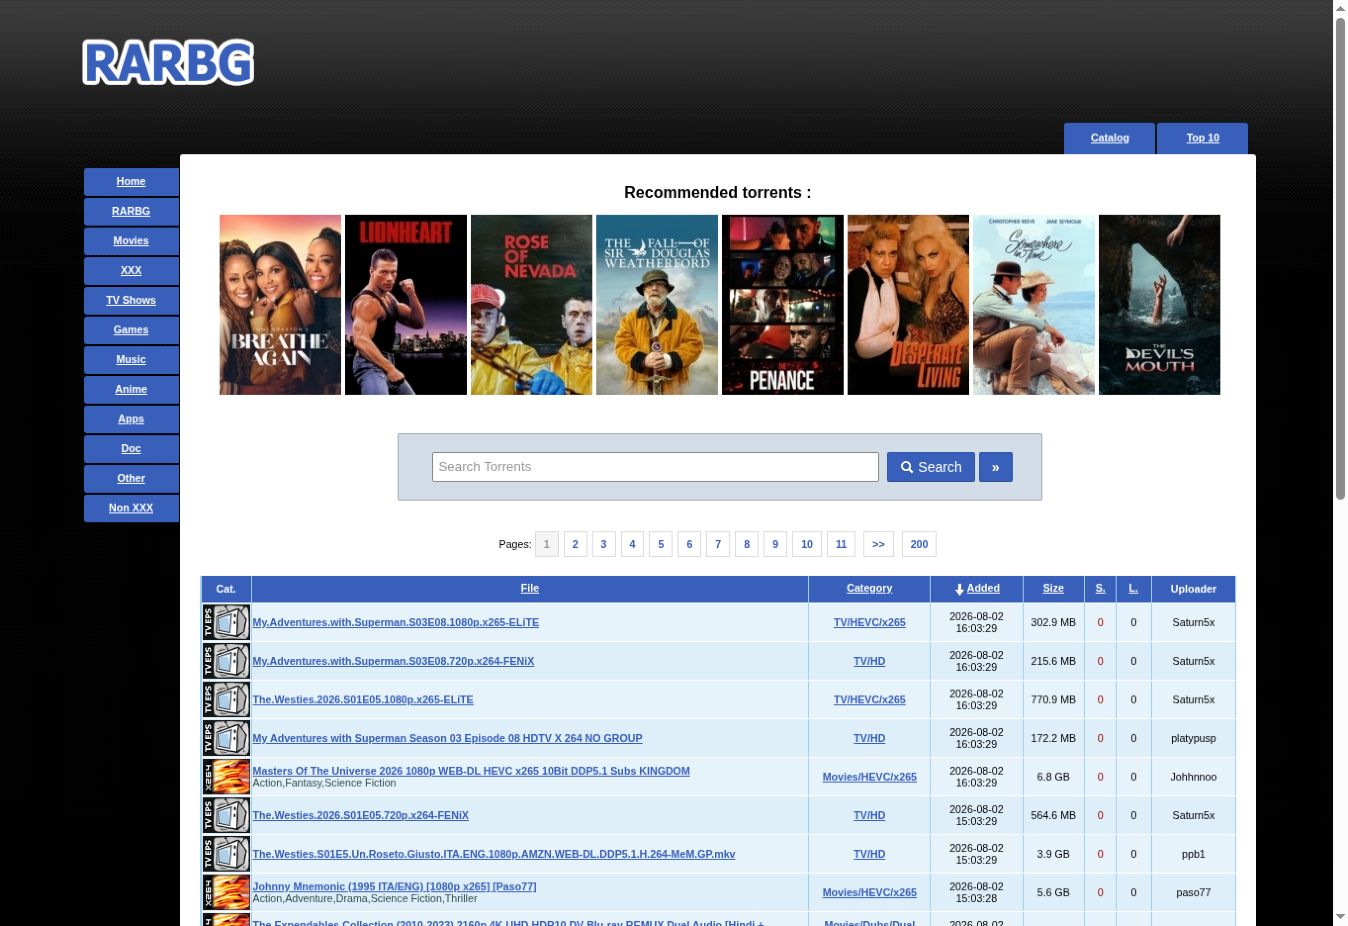Click uploader platypusp
This screenshot has height=926, width=1348.
point(1193,738)
